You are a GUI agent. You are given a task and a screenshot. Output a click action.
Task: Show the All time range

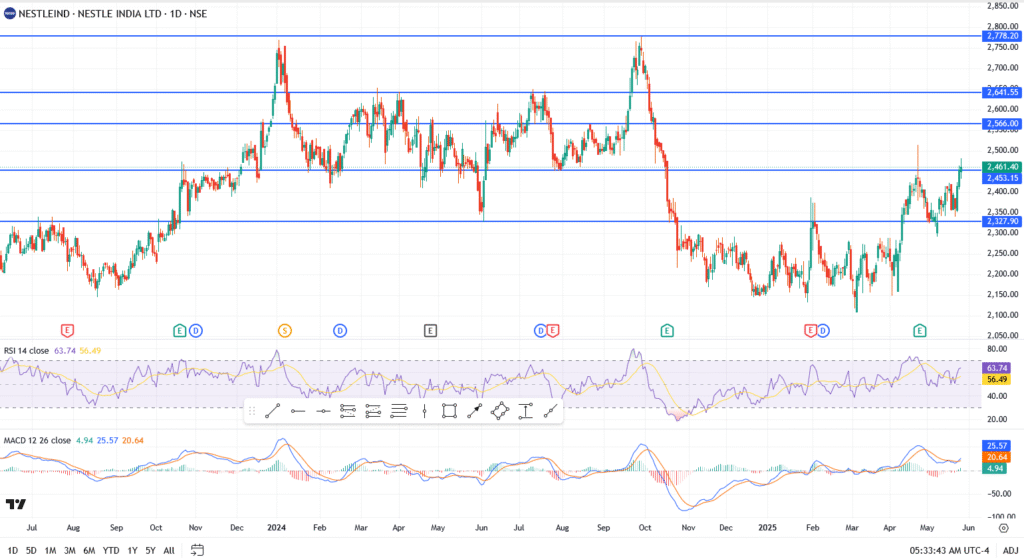click(x=168, y=551)
